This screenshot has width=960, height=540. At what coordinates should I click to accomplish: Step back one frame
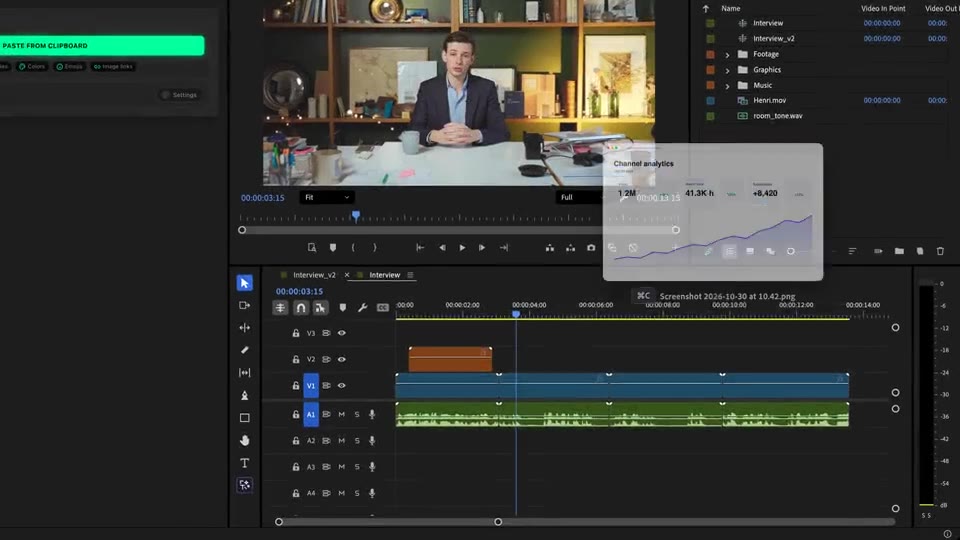[x=442, y=248]
